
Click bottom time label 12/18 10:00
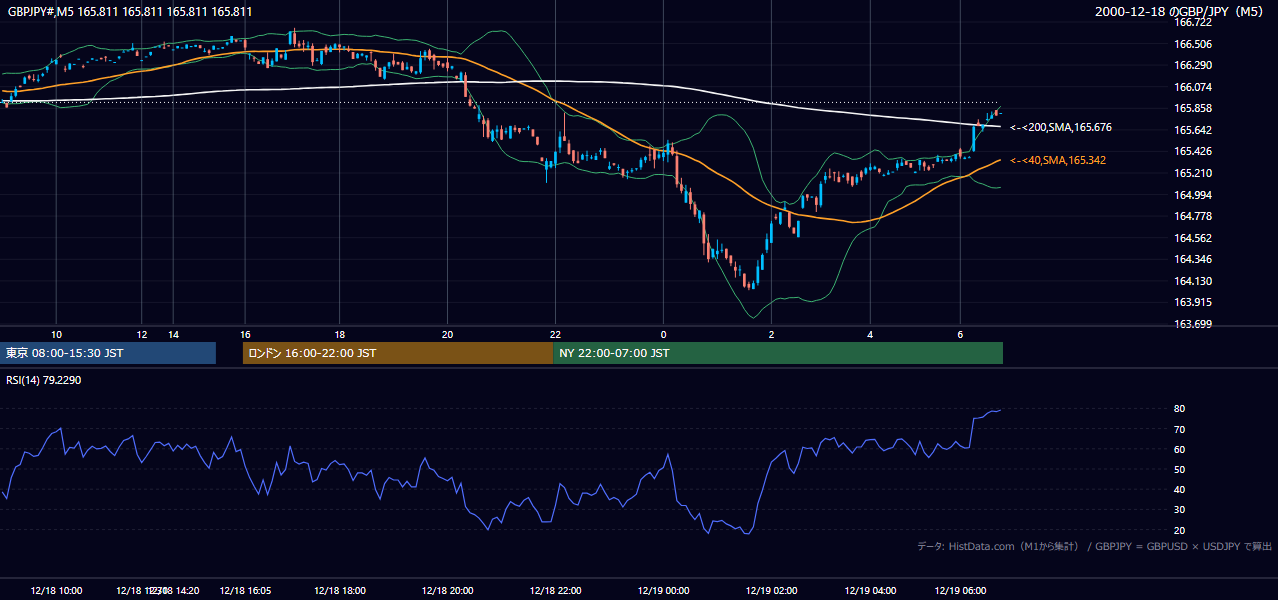point(56,590)
